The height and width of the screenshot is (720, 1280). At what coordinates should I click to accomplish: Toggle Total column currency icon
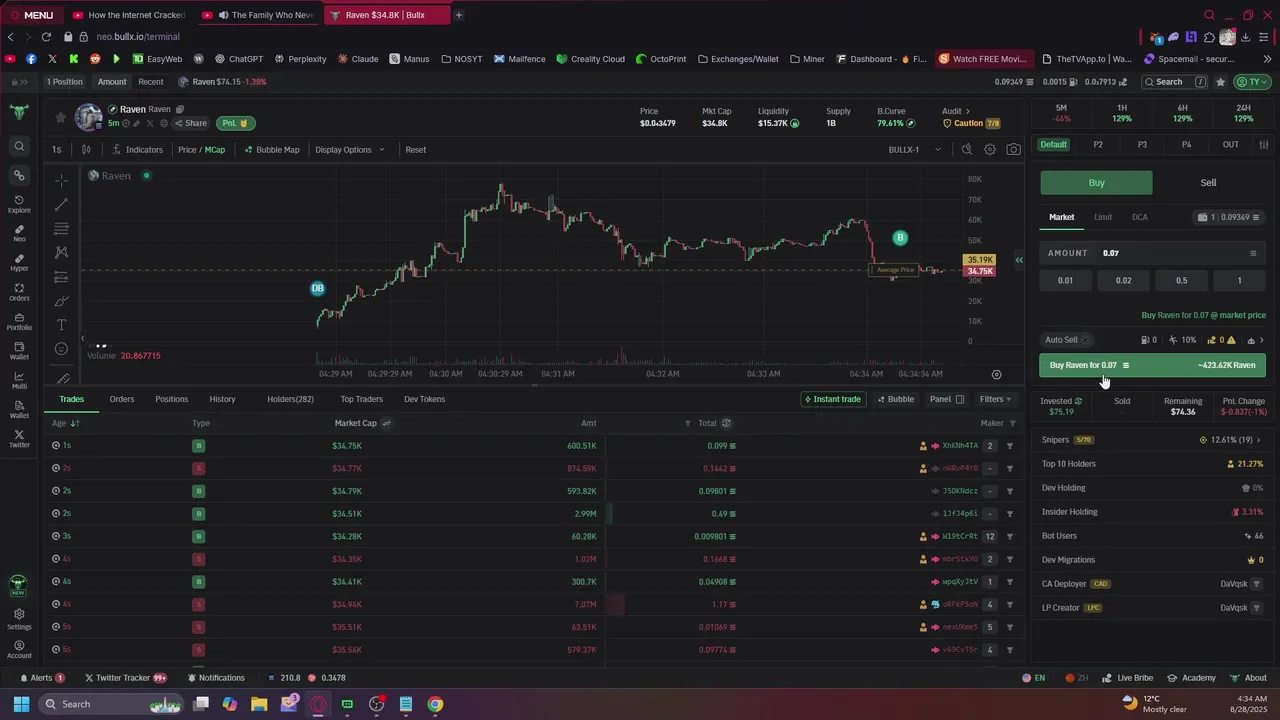(x=726, y=423)
